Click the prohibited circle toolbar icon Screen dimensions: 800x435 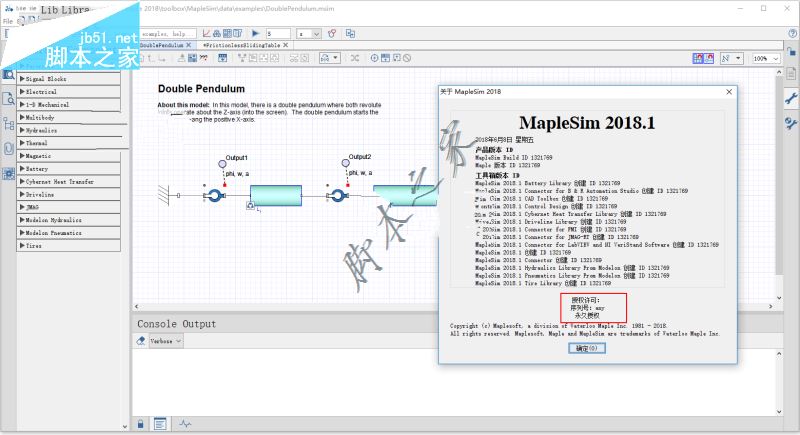tap(407, 58)
